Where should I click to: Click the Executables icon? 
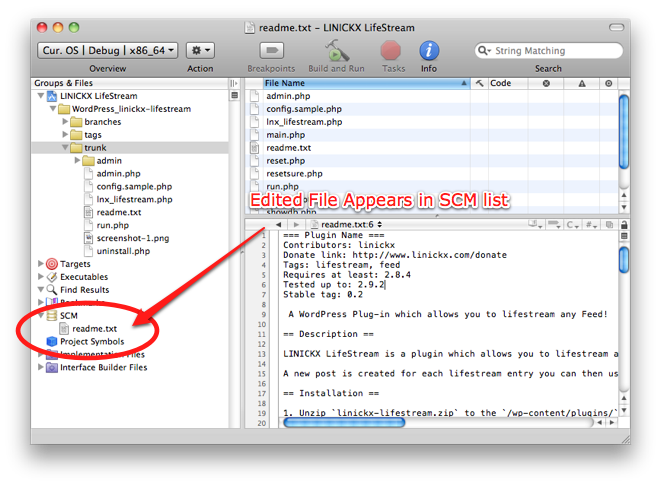52,277
